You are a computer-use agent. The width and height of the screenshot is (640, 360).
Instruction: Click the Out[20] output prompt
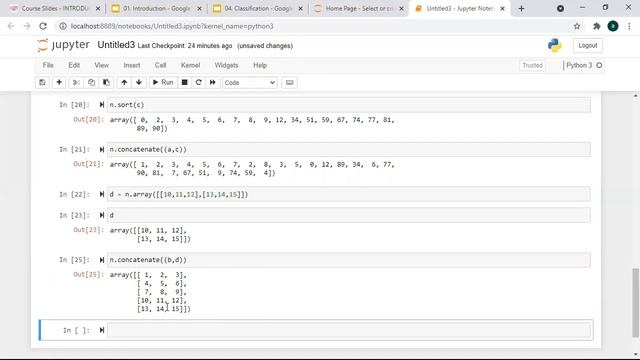pyautogui.click(x=88, y=120)
